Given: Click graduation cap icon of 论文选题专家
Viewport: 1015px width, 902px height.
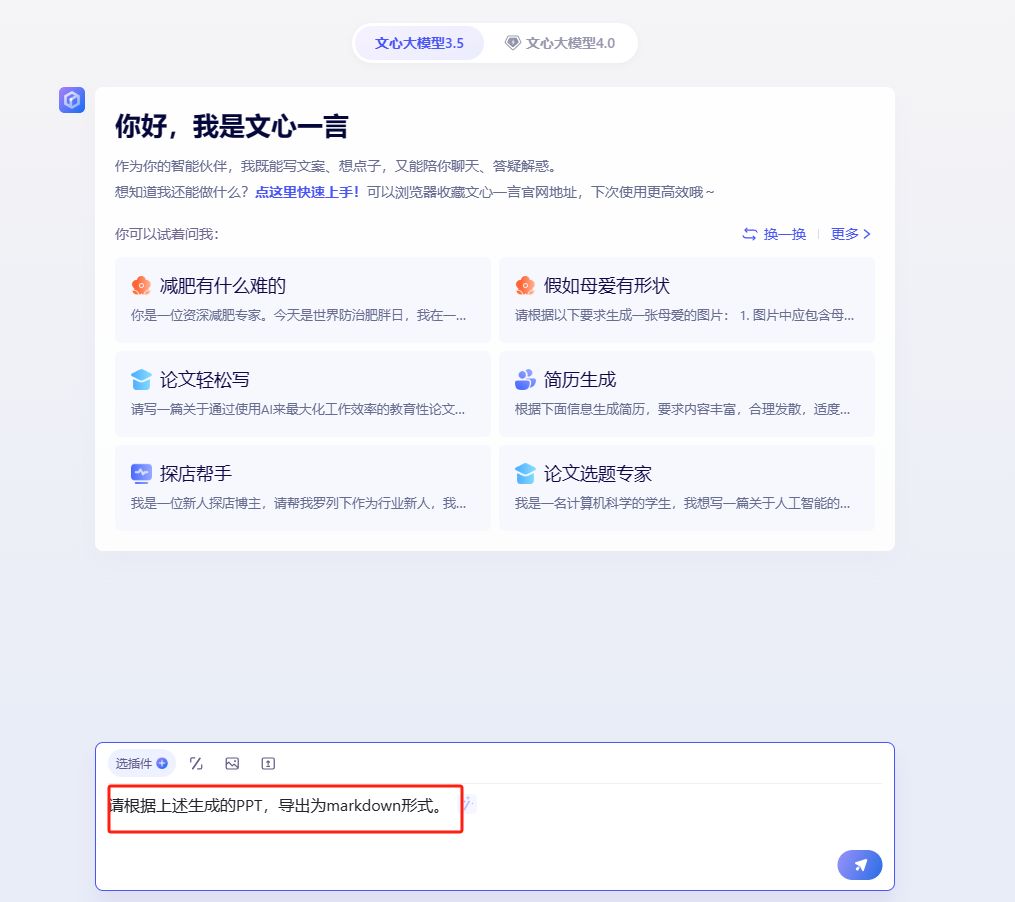Looking at the screenshot, I should tap(525, 473).
